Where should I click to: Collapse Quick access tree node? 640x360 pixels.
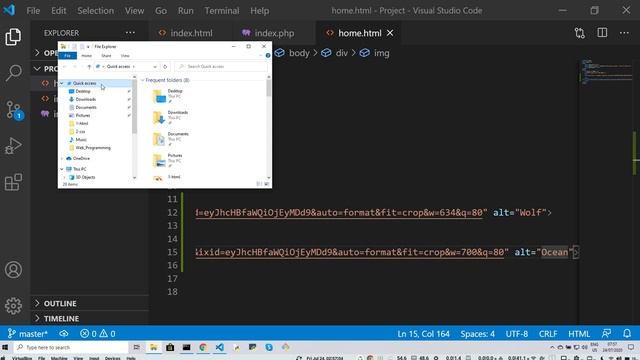(62, 83)
